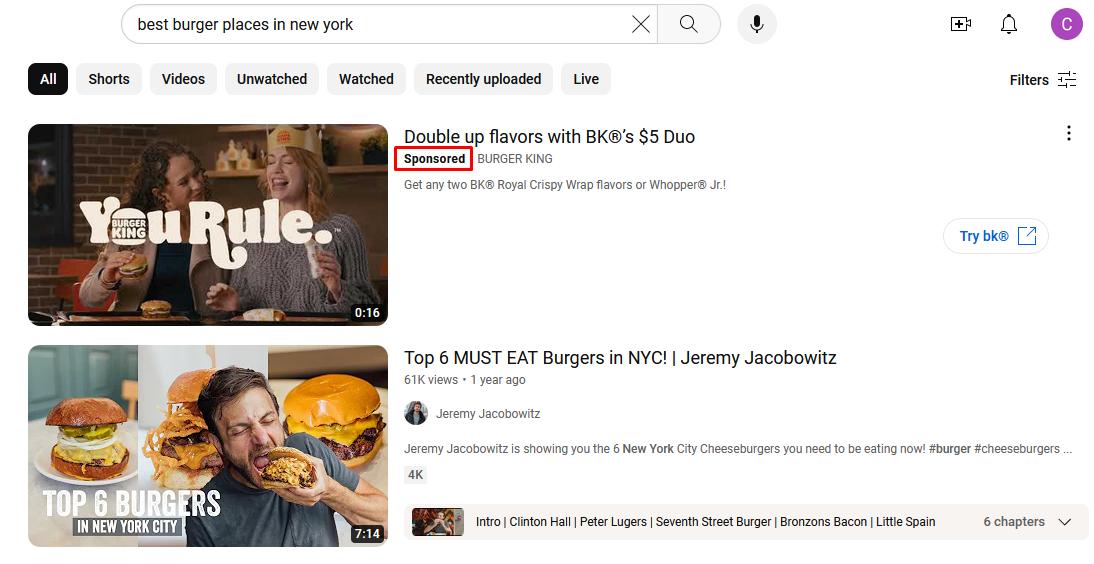Viewport: 1094px width, 564px height.
Task: Click the Try bk® button
Action: [x=996, y=236]
